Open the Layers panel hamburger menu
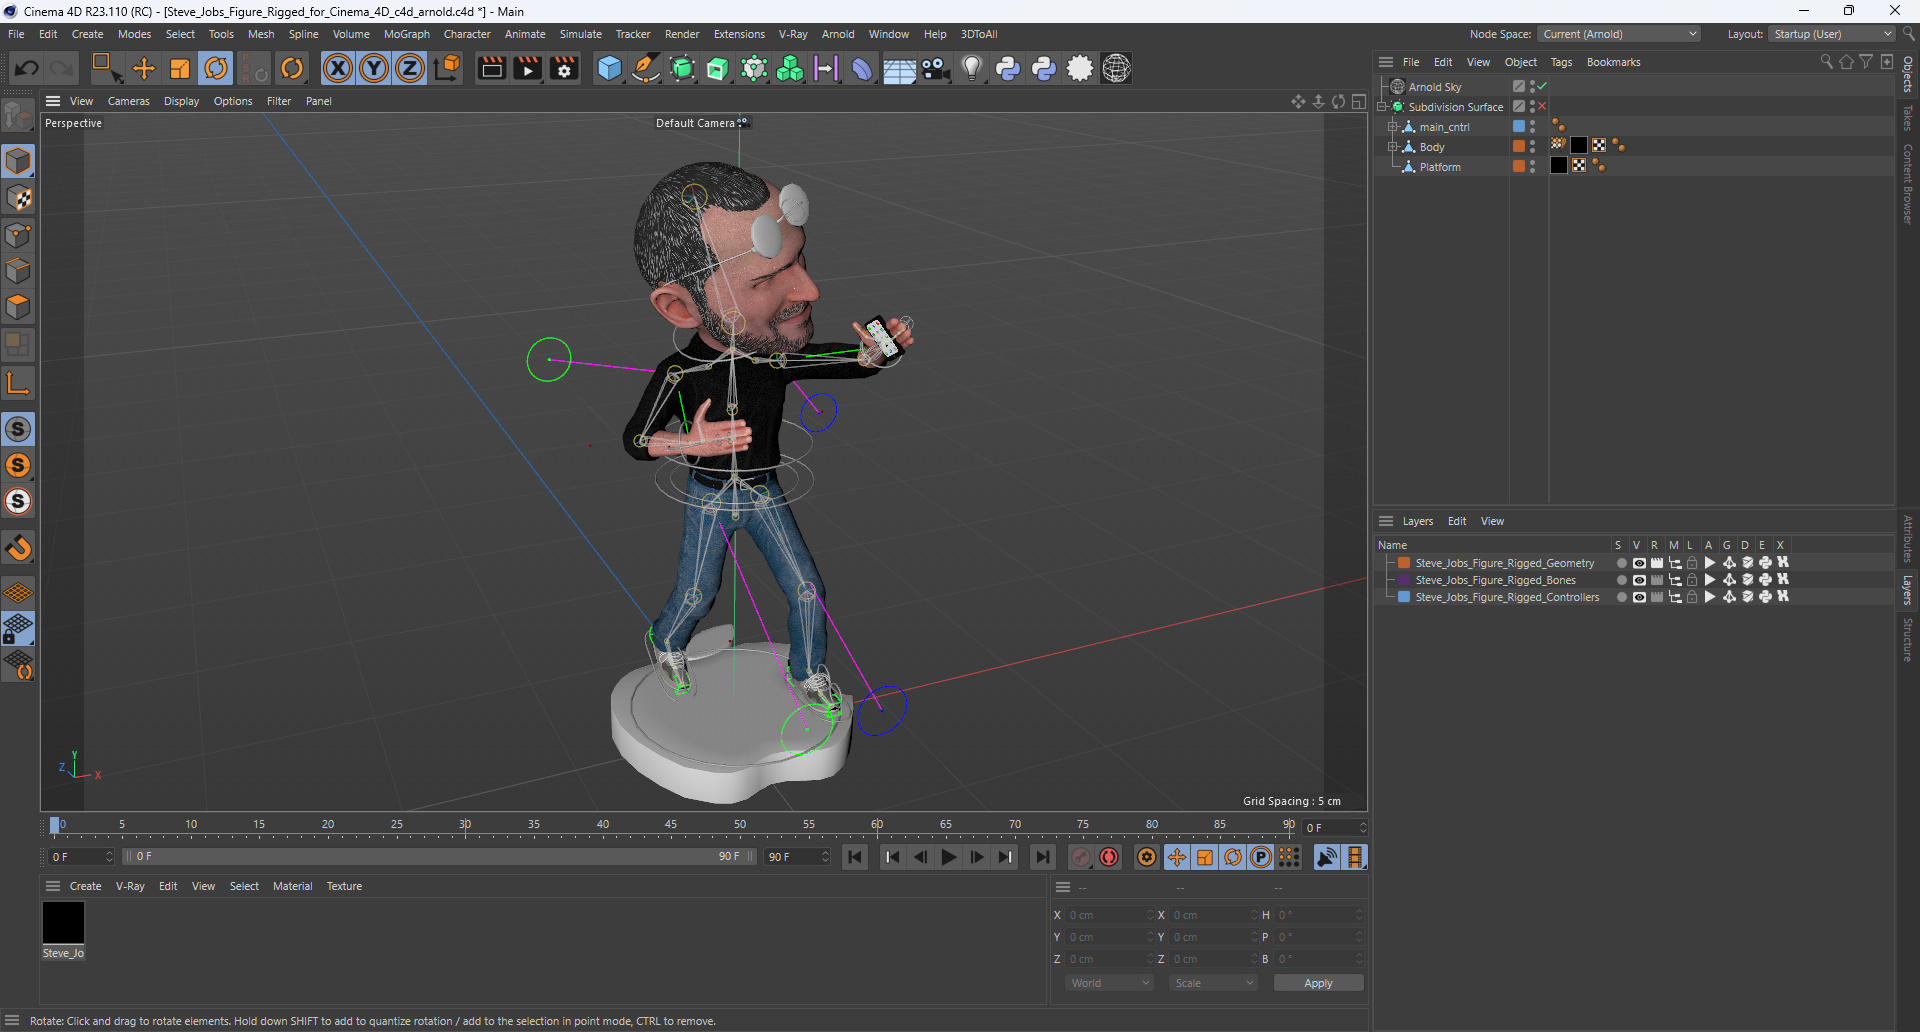 pyautogui.click(x=1385, y=521)
